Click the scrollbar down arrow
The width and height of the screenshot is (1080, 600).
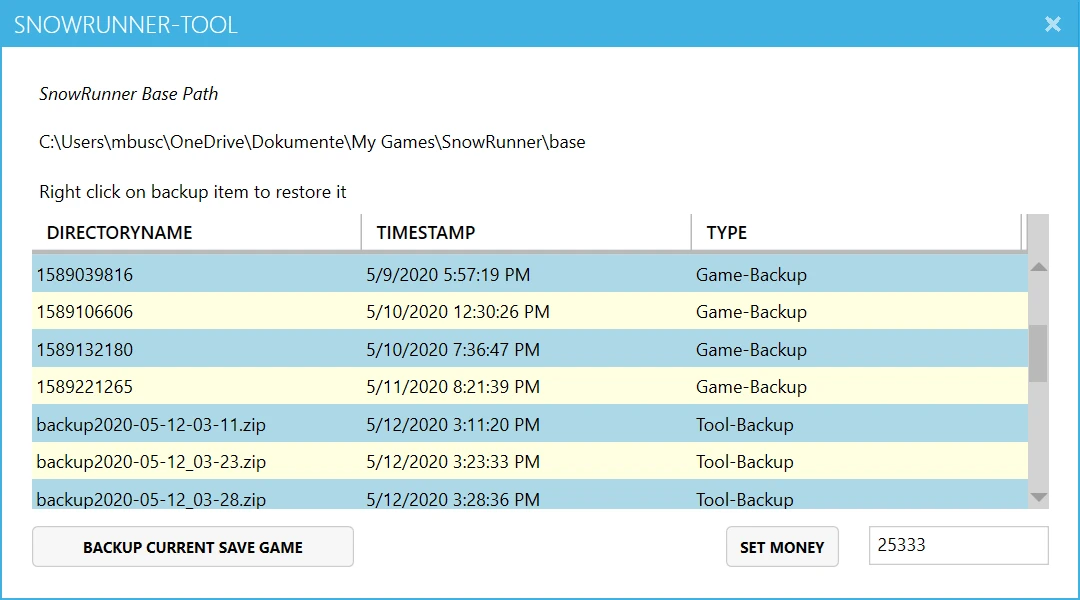click(1037, 497)
